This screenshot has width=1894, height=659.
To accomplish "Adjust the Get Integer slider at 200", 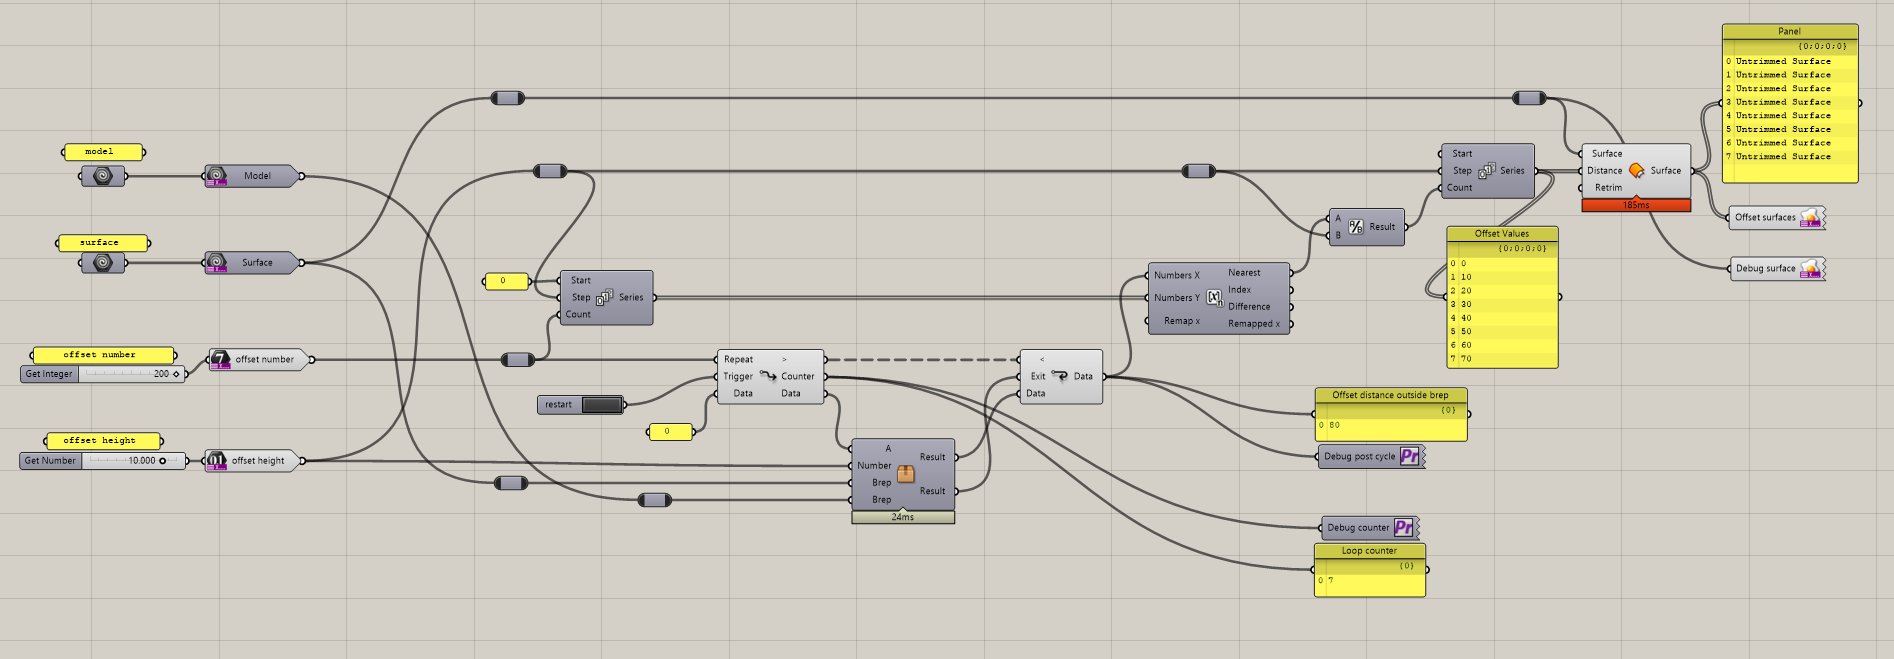I will coord(131,374).
